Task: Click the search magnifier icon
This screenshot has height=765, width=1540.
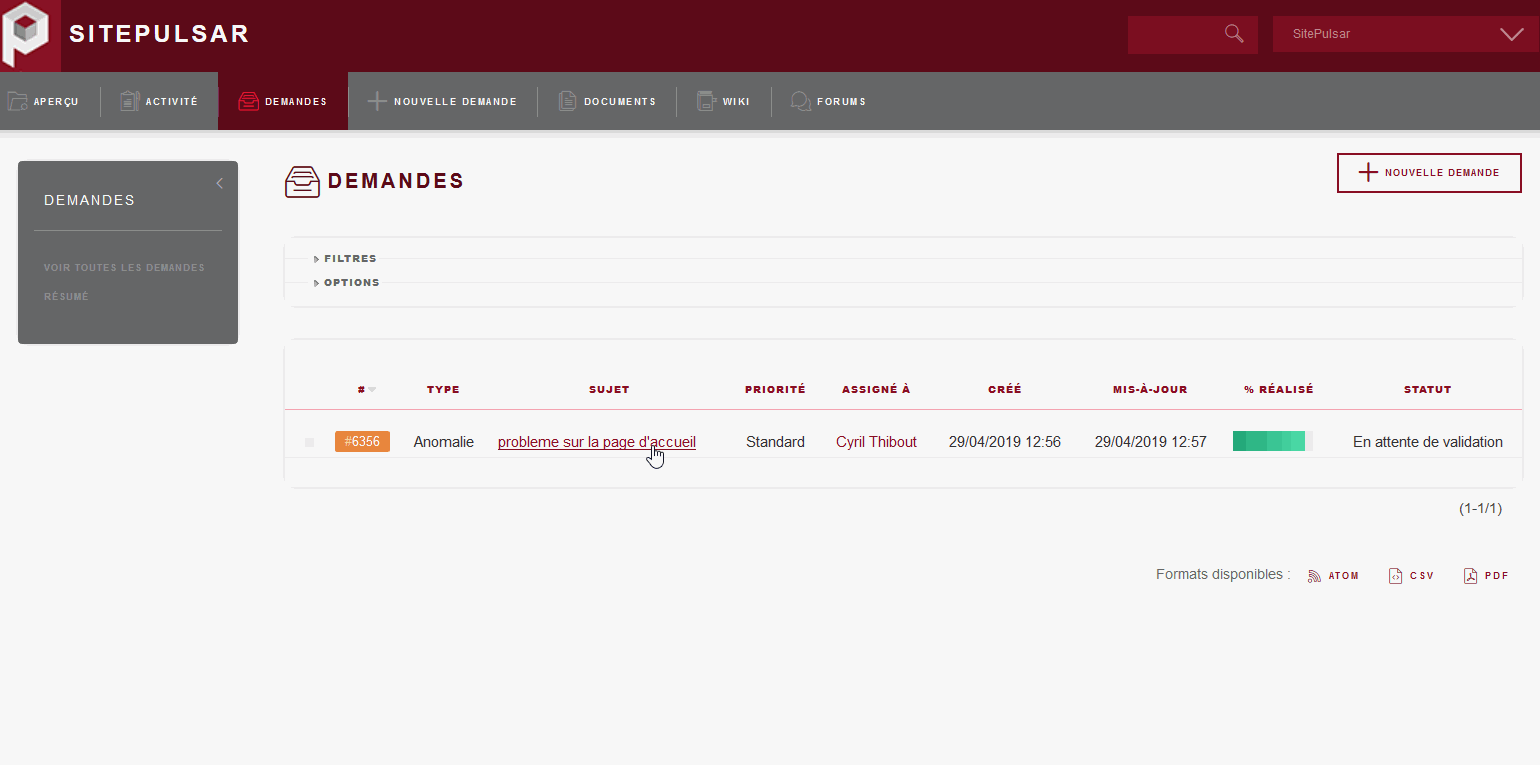Action: pyautogui.click(x=1234, y=34)
